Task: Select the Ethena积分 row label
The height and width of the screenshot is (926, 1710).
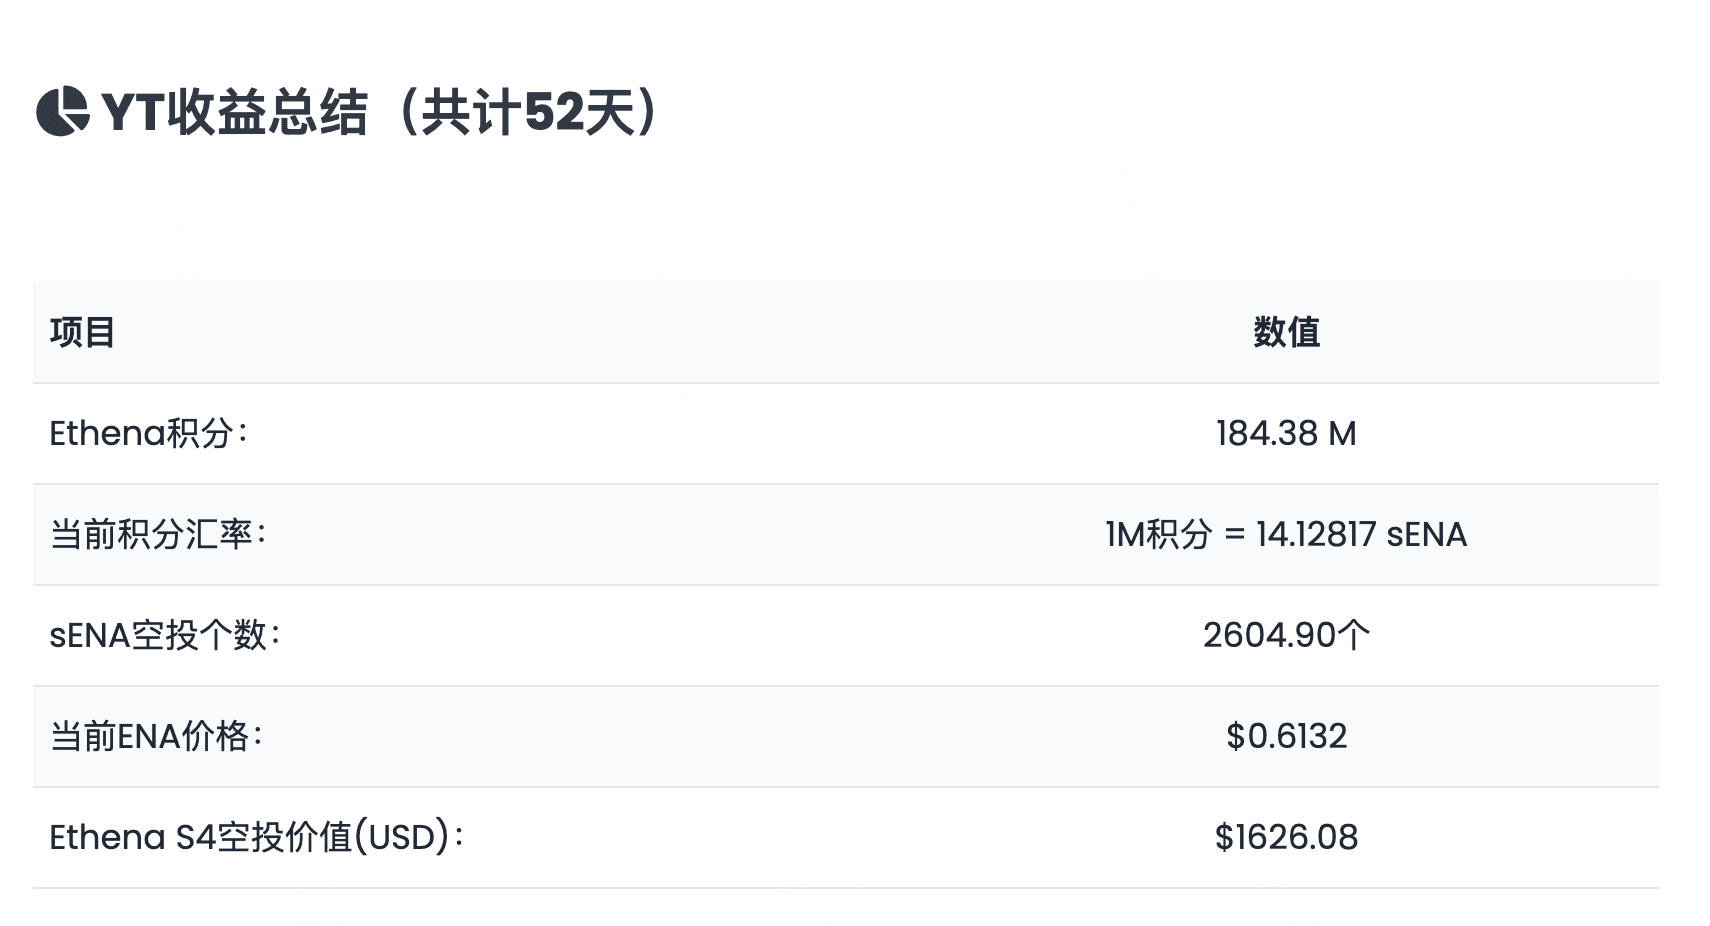Action: tap(148, 433)
